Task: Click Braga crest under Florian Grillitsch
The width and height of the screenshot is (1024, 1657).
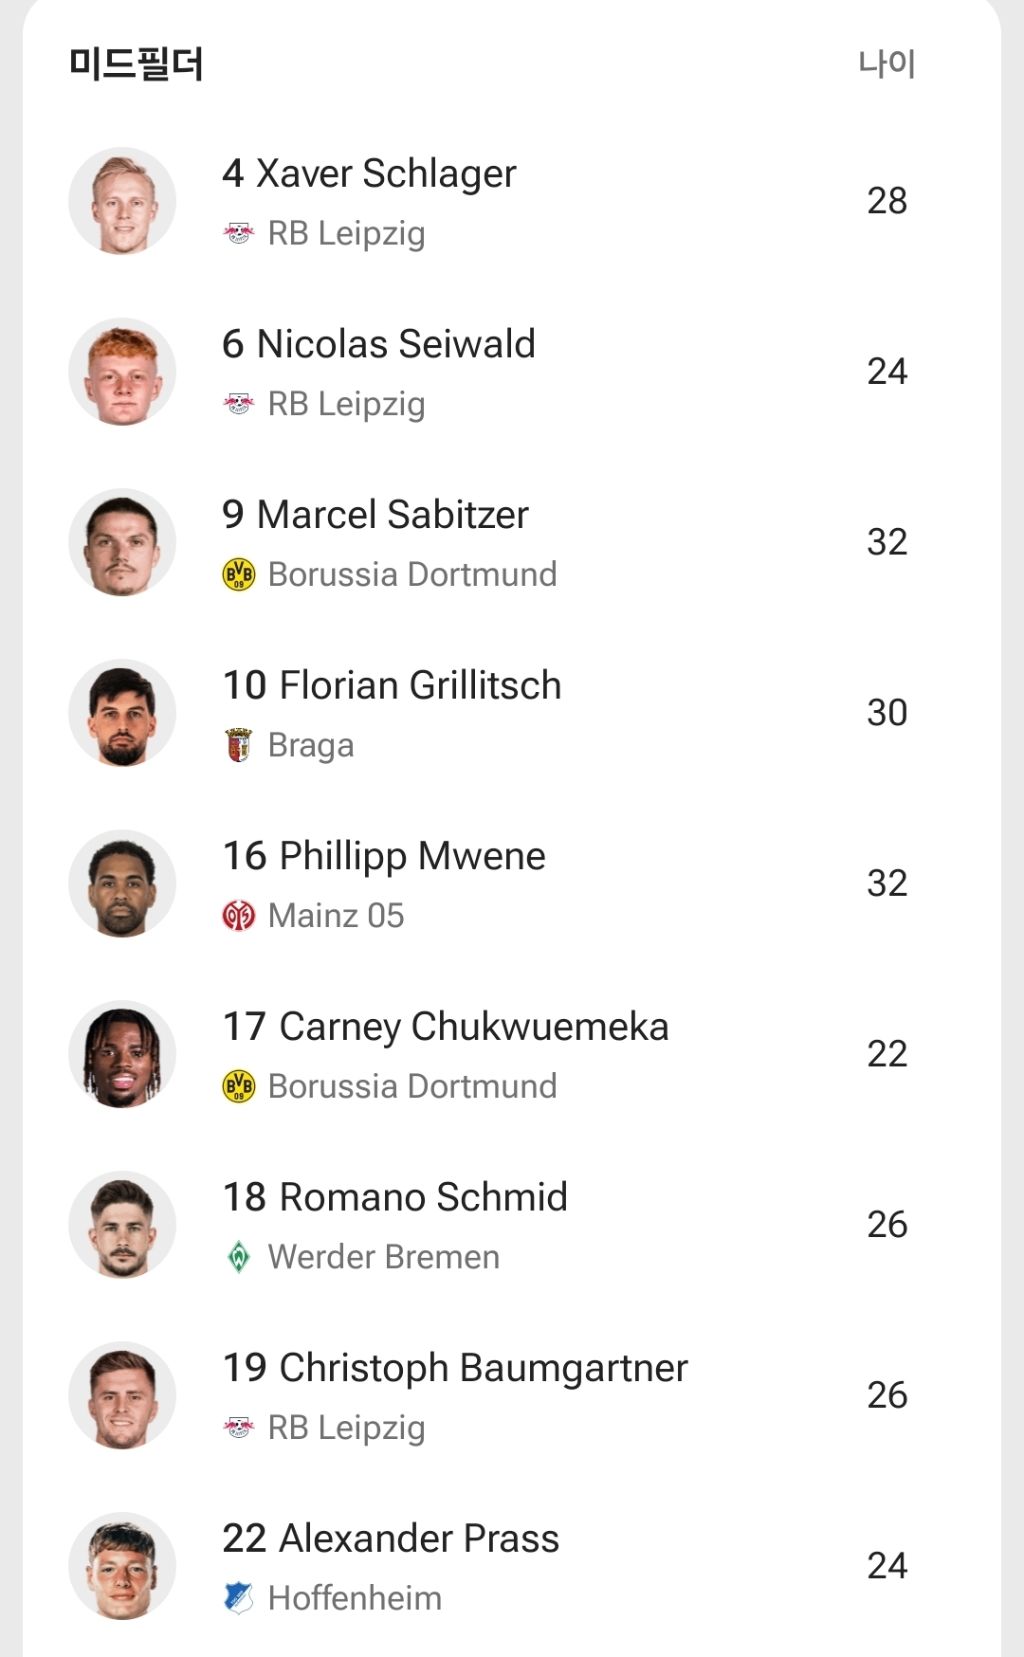Action: tap(238, 745)
